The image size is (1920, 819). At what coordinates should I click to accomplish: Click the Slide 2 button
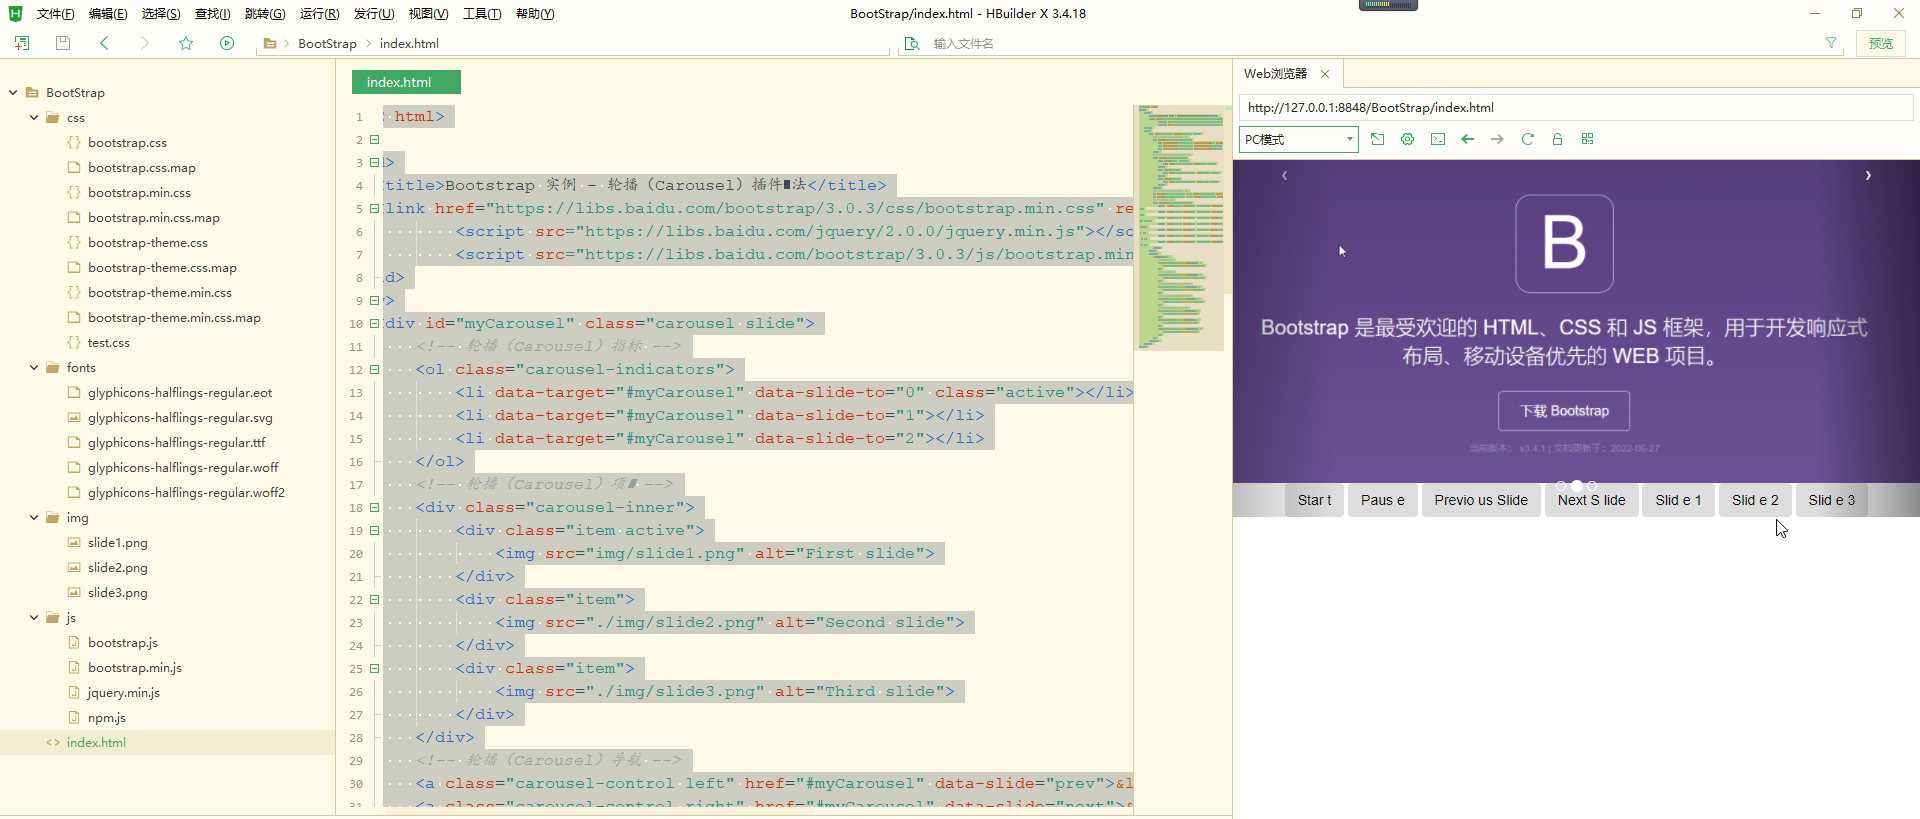(1755, 500)
